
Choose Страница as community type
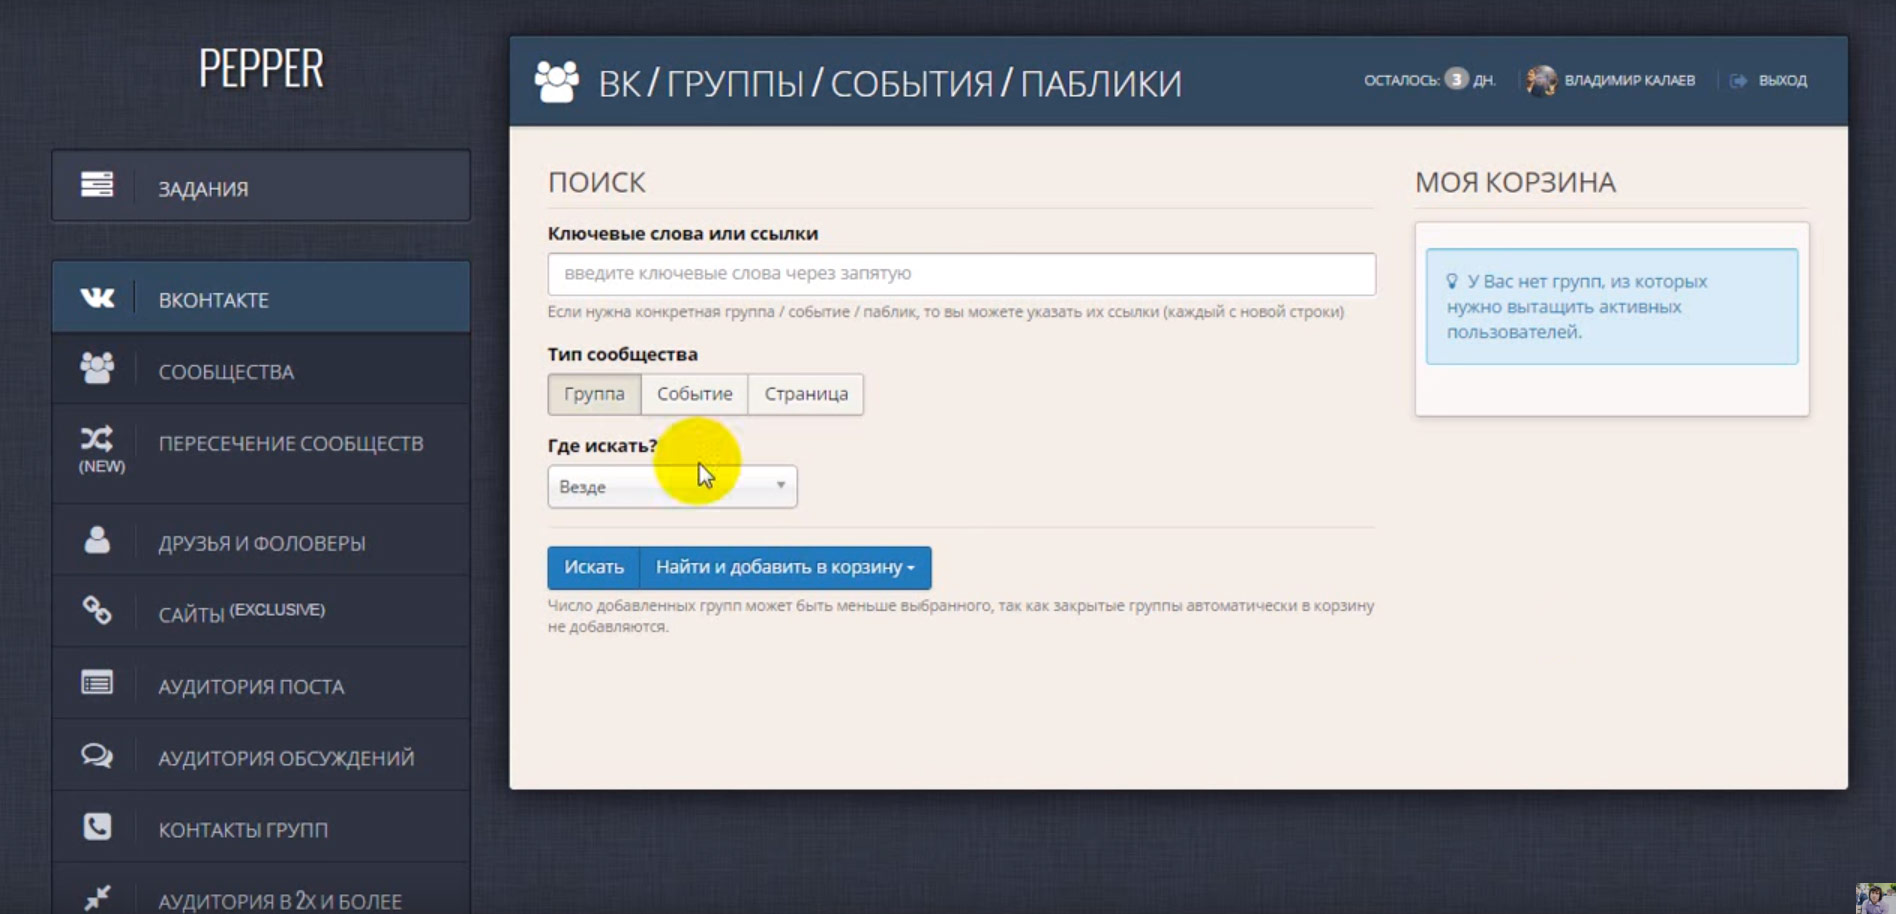pyautogui.click(x=806, y=394)
